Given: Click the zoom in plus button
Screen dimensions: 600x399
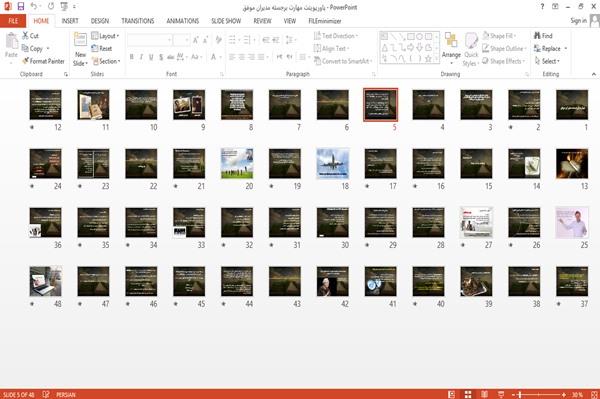Looking at the screenshot, I should (564, 394).
